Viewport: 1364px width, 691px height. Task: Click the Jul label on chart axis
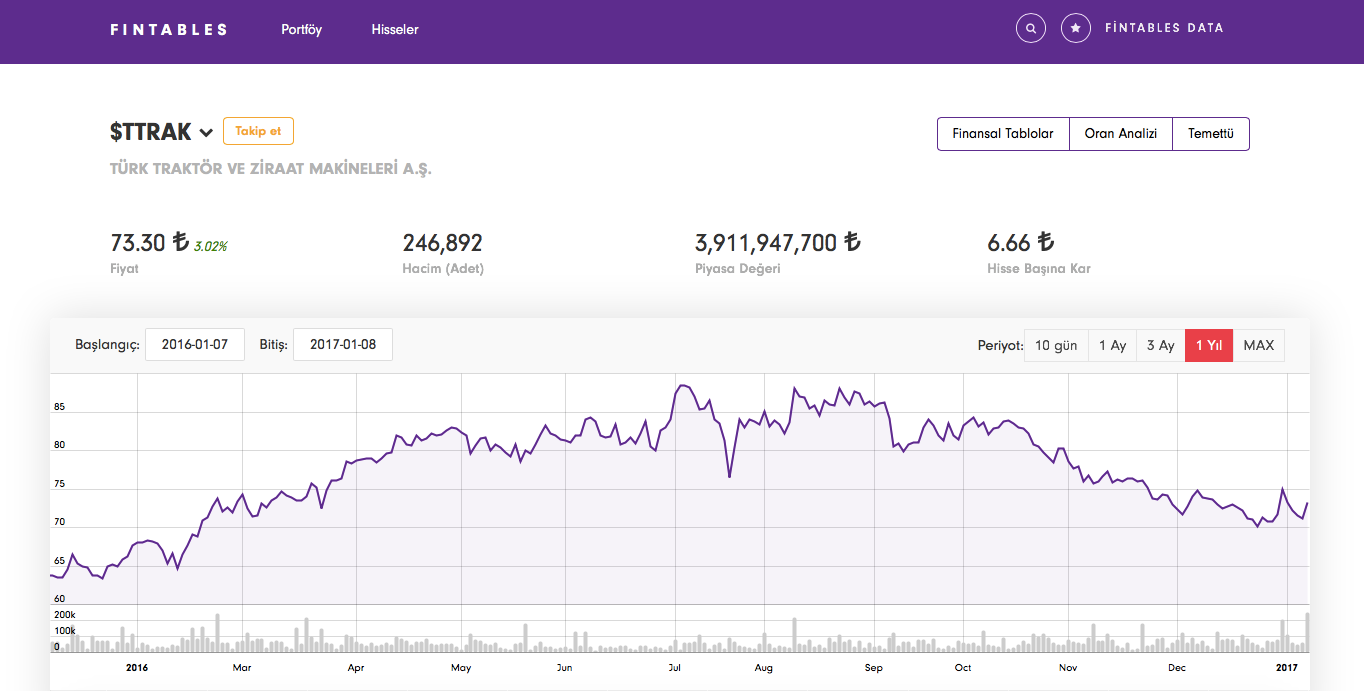click(x=675, y=667)
